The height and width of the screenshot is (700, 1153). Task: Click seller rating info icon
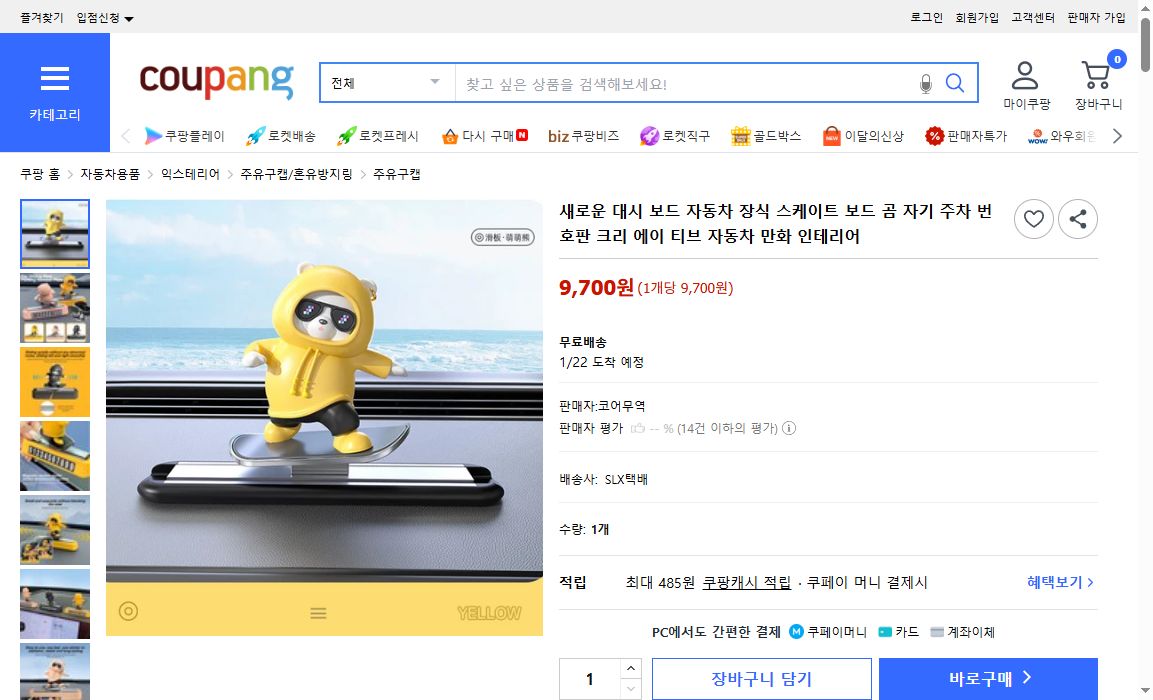click(787, 426)
